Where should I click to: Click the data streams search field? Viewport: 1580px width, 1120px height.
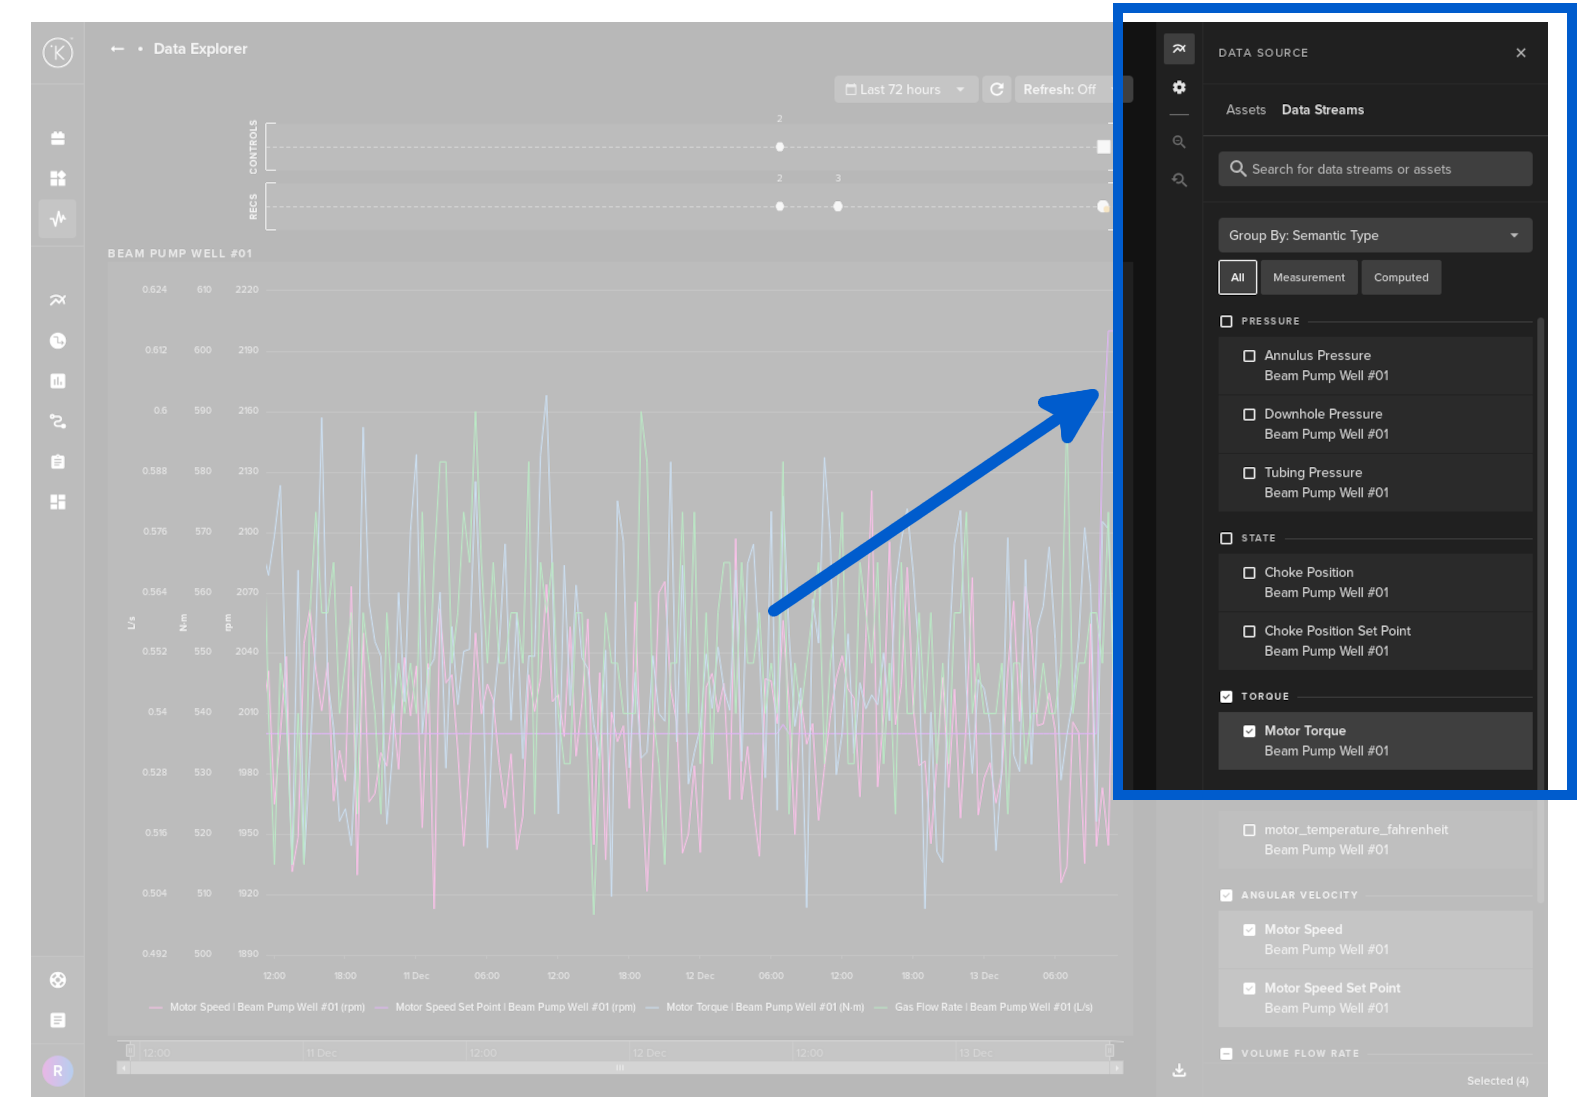pyautogui.click(x=1375, y=170)
